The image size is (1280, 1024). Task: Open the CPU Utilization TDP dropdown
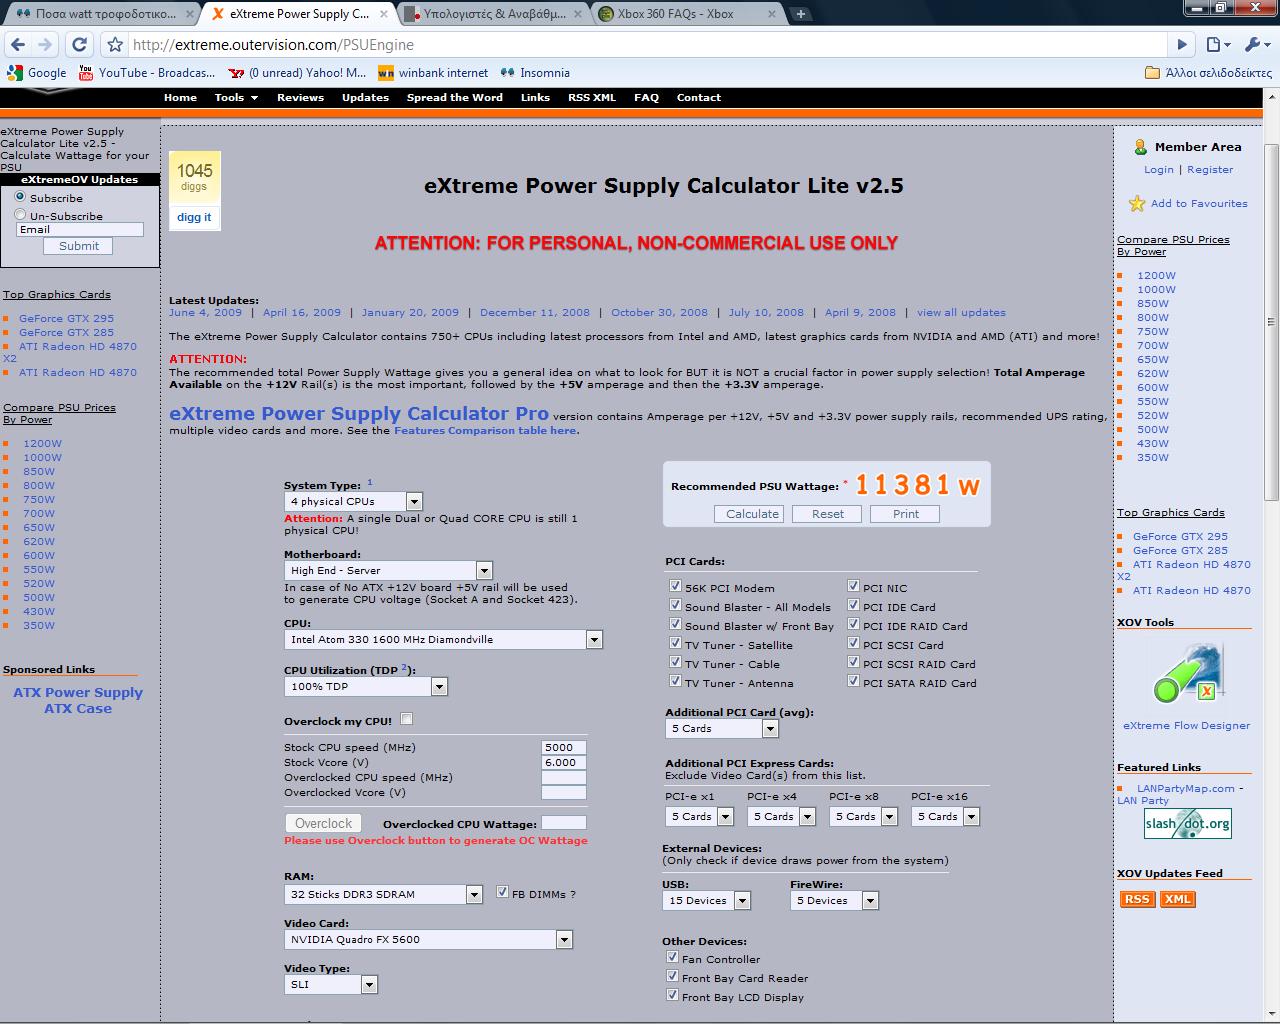click(366, 686)
